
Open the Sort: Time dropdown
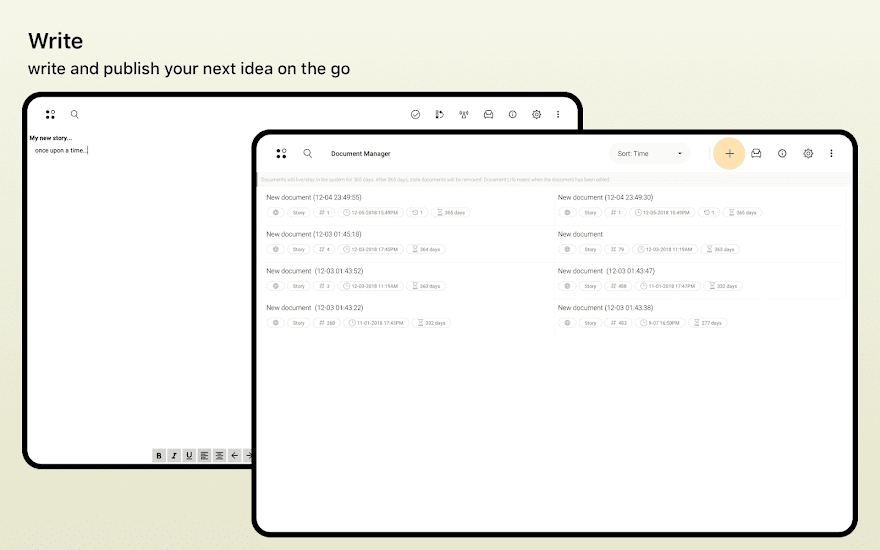tap(649, 153)
